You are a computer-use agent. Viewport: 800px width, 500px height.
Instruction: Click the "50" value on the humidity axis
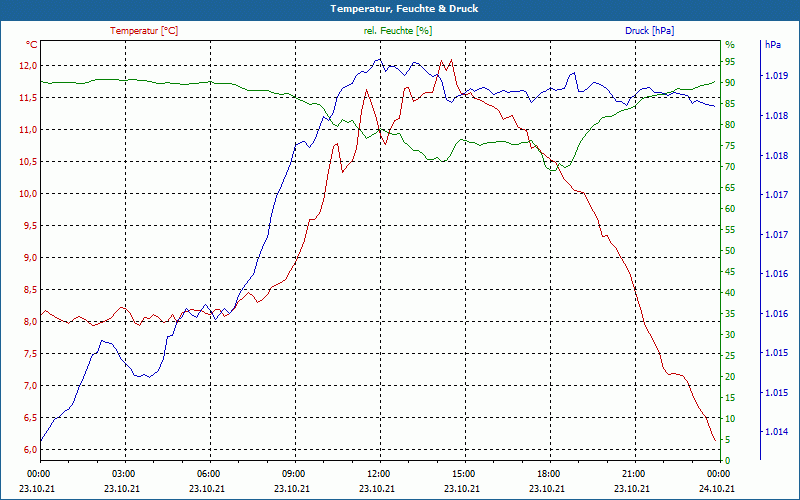point(730,251)
